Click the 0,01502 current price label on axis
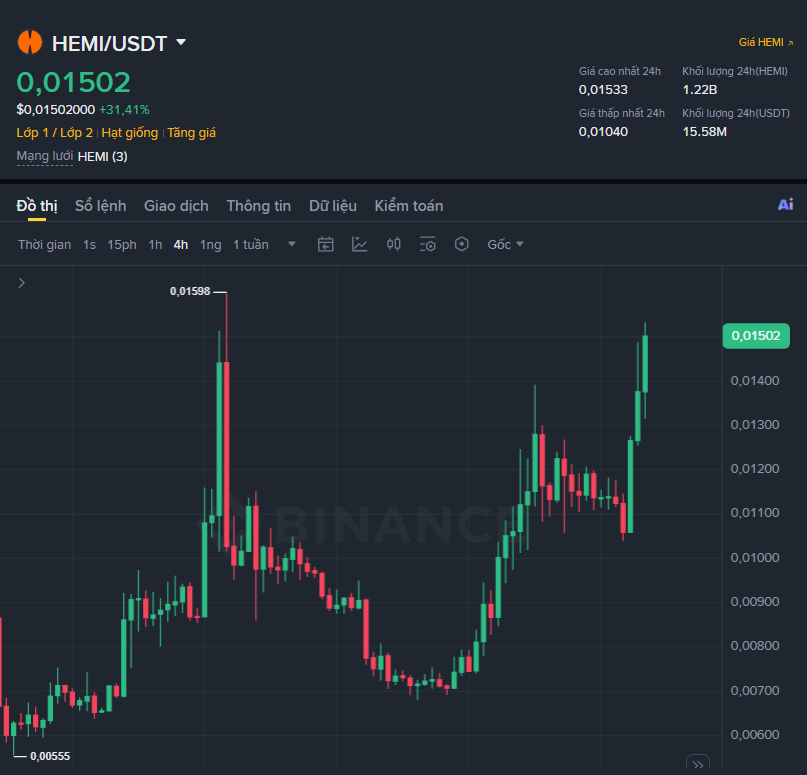The image size is (807, 775). pyautogui.click(x=756, y=336)
